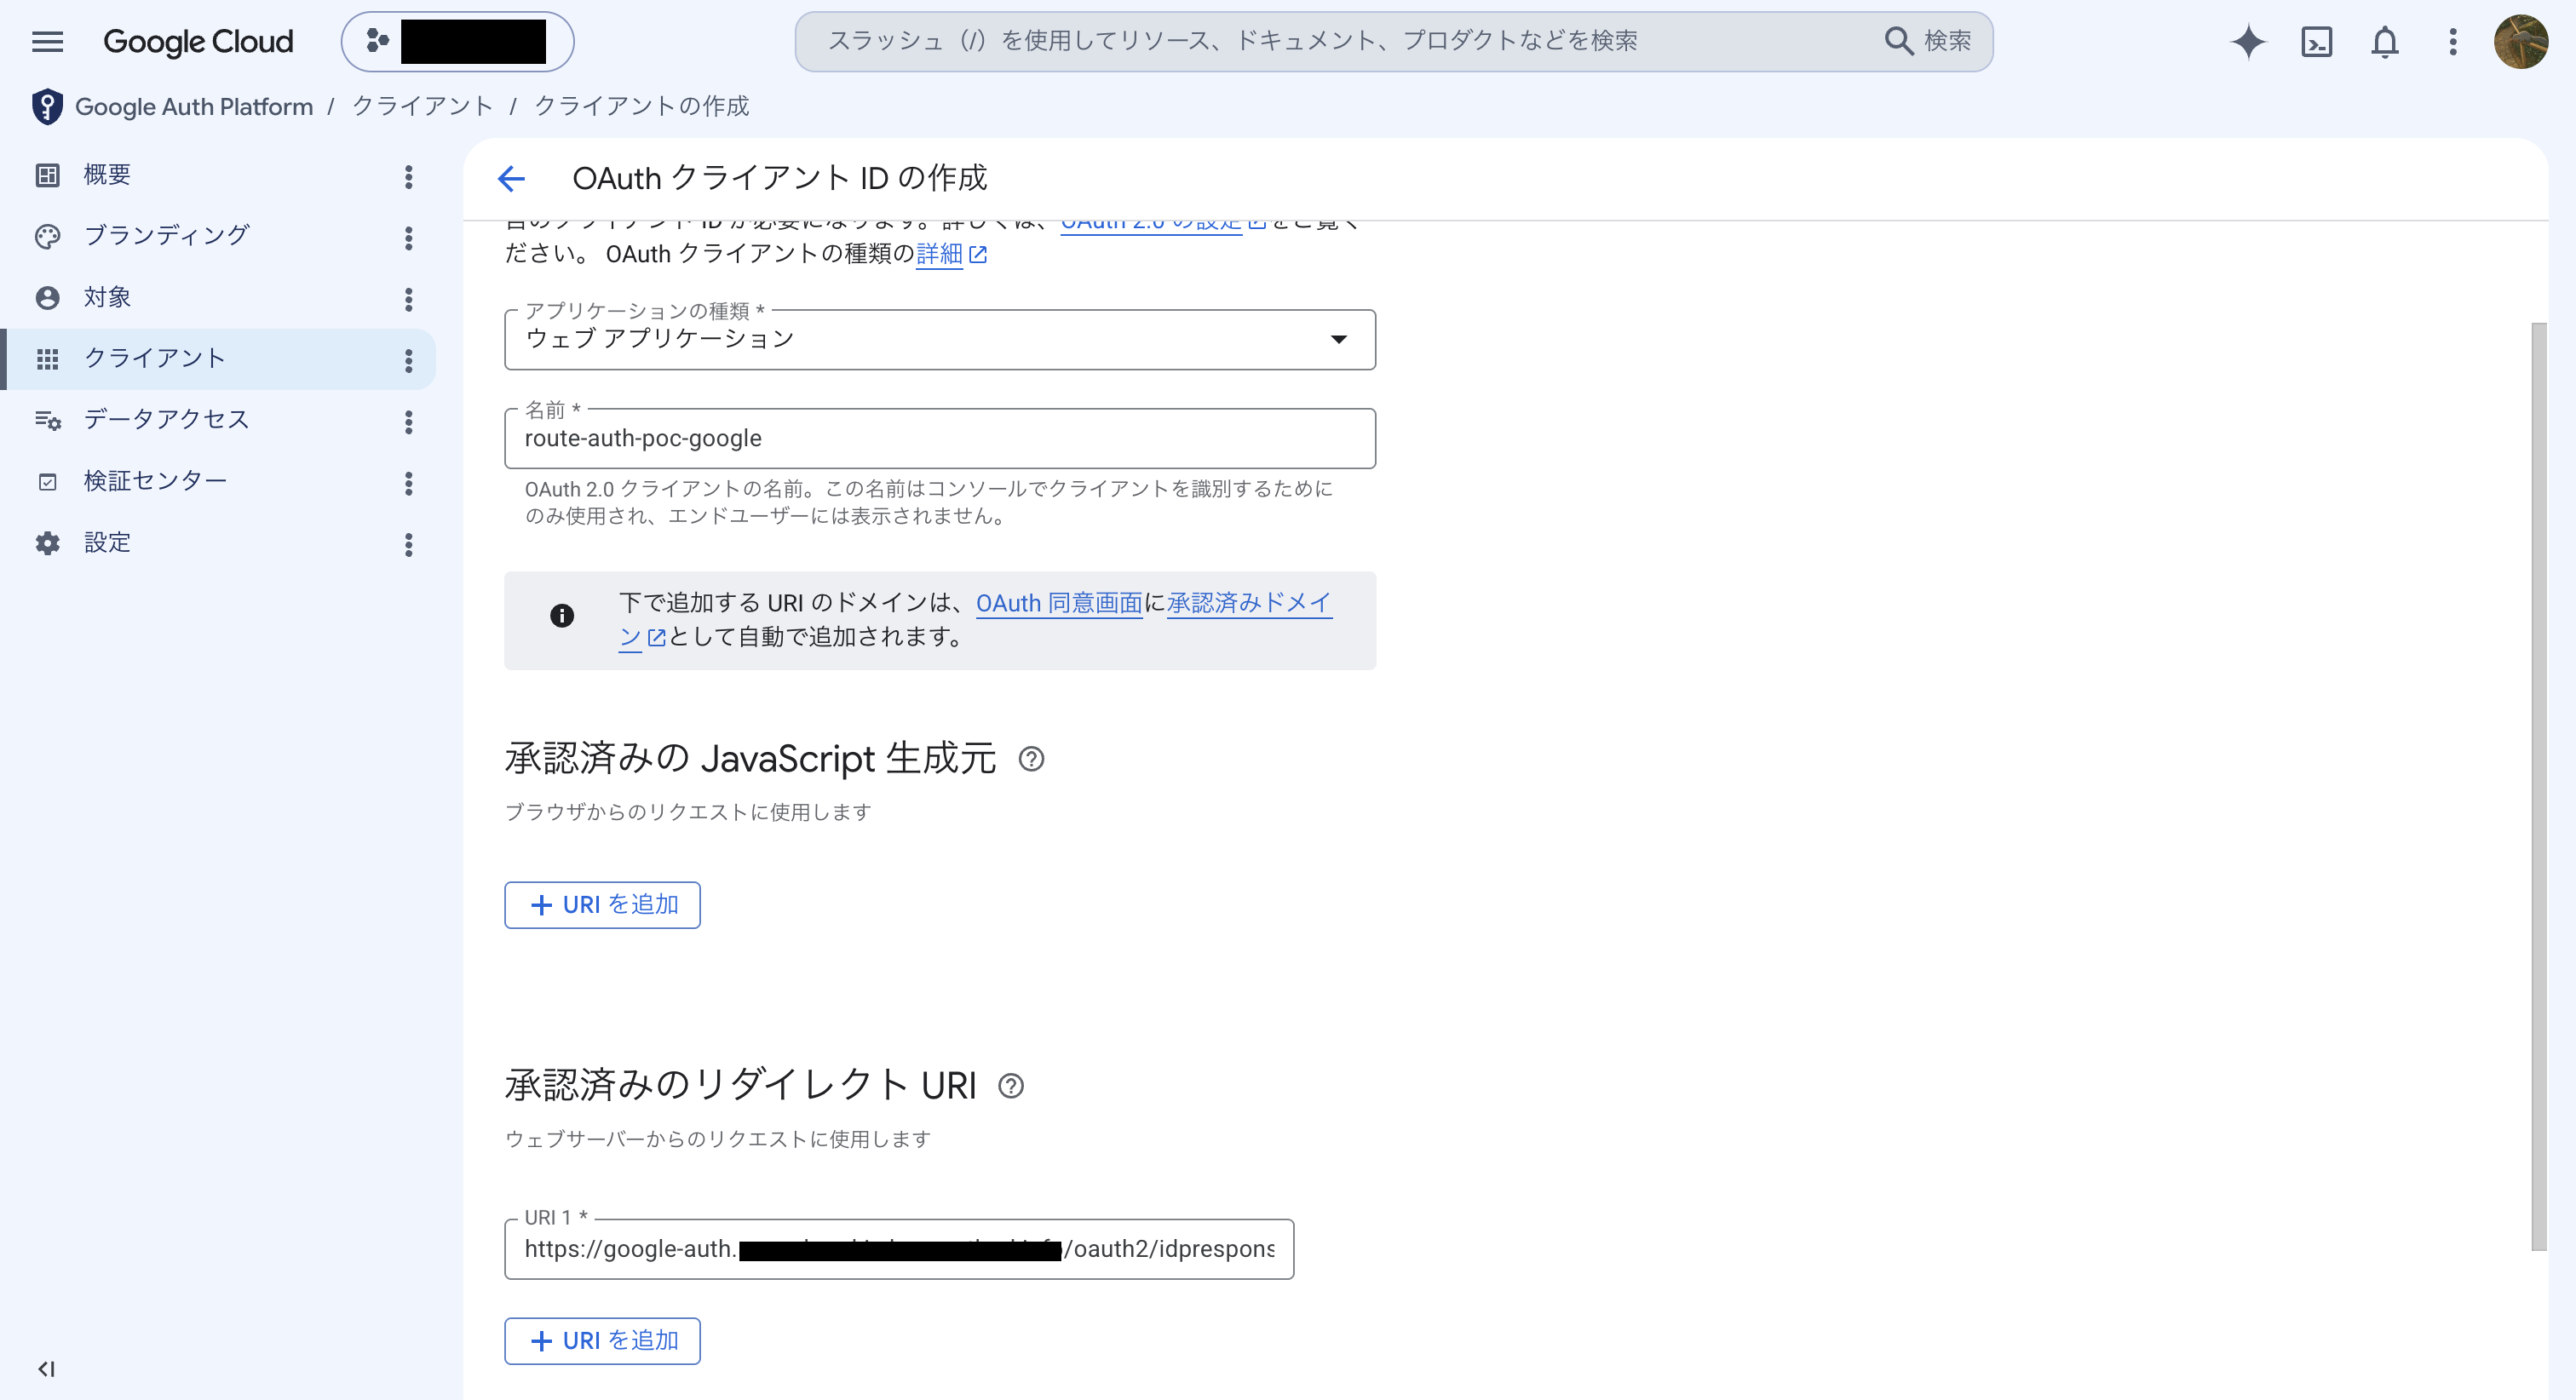Screen dimensions: 2576x1400
Task: Click the back arrow beside the title
Action: pos(511,178)
